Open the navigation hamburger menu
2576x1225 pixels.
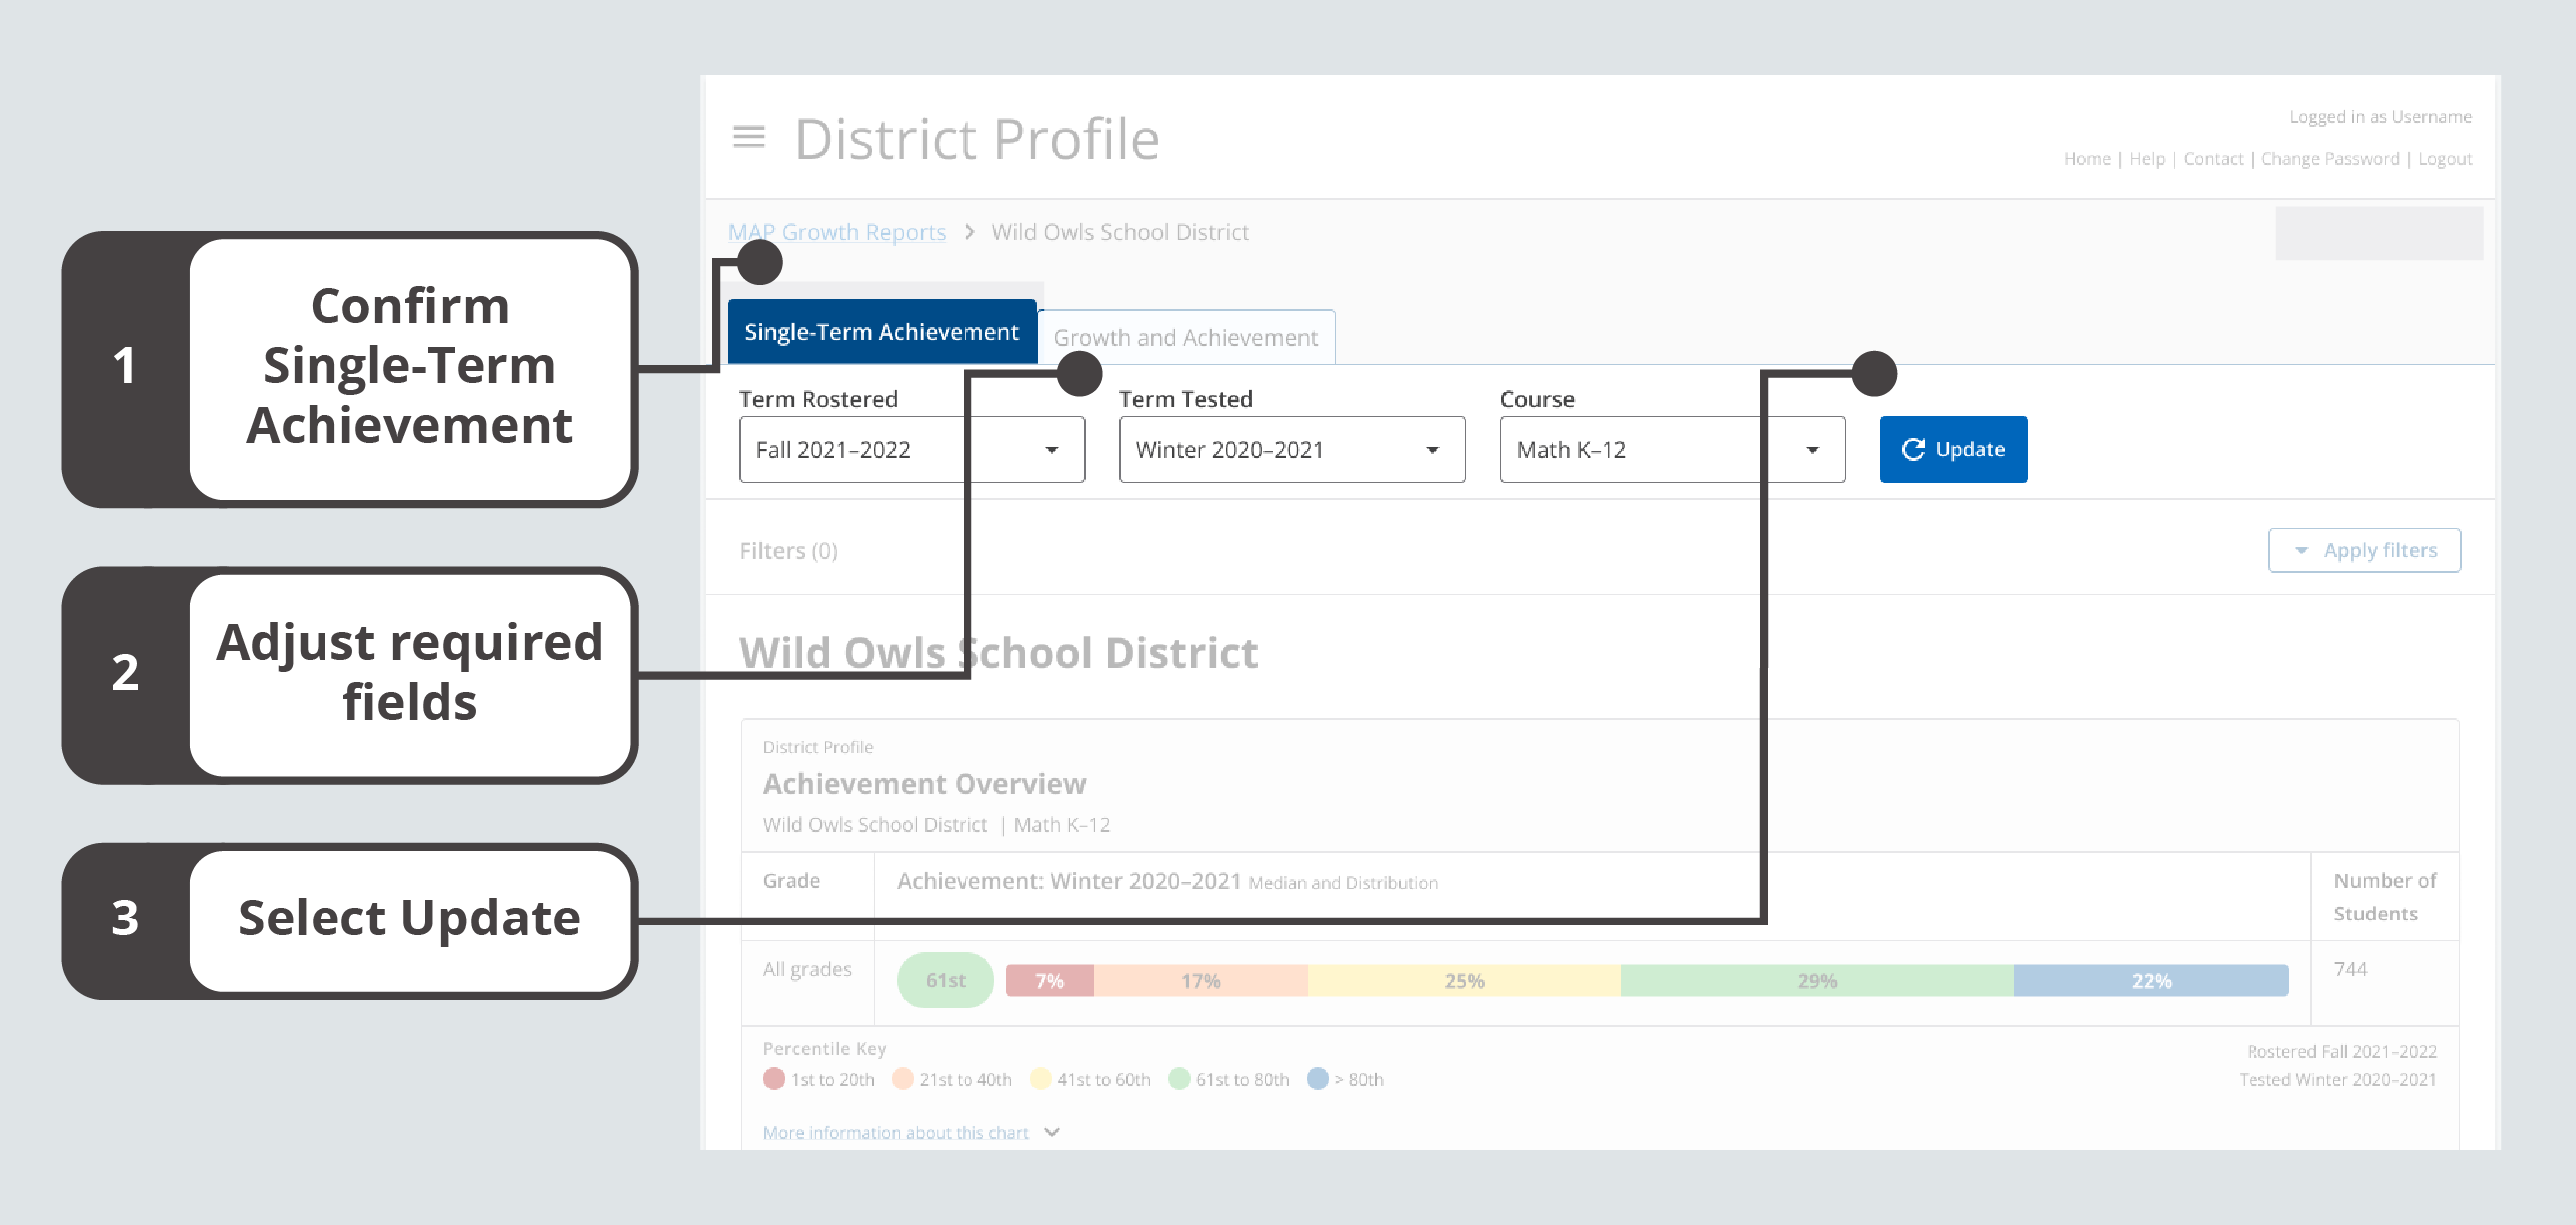point(748,137)
